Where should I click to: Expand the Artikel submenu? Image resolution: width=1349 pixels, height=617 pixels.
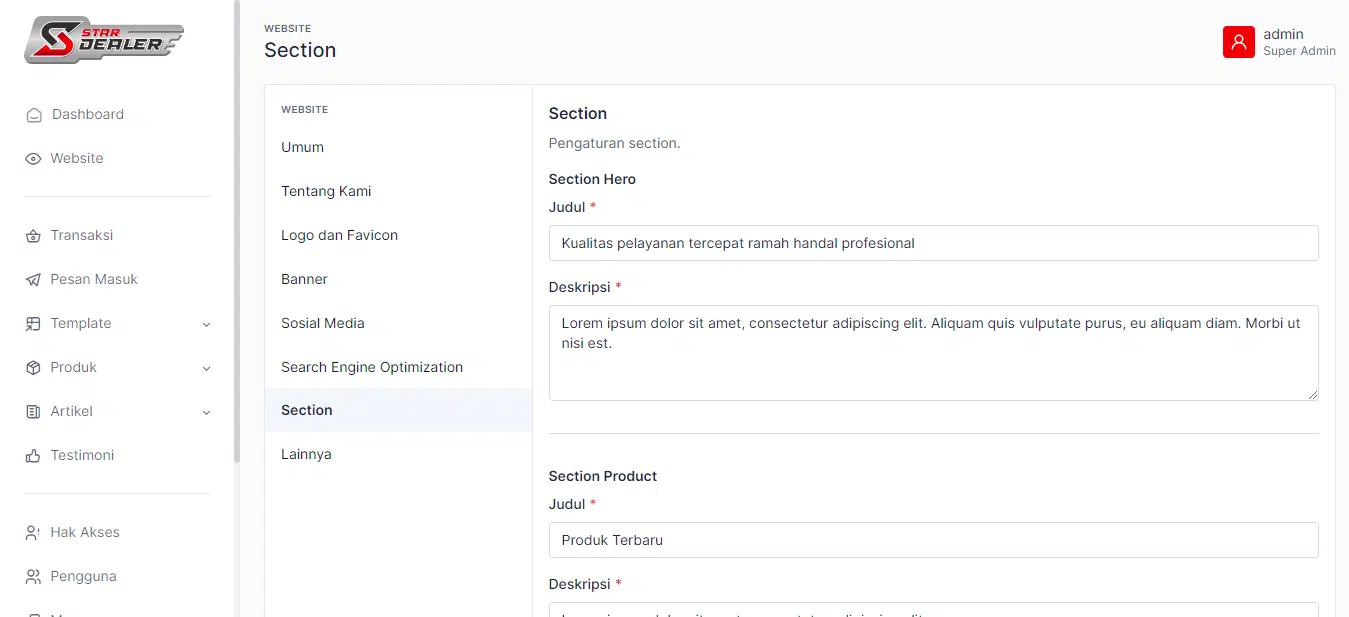(x=206, y=412)
